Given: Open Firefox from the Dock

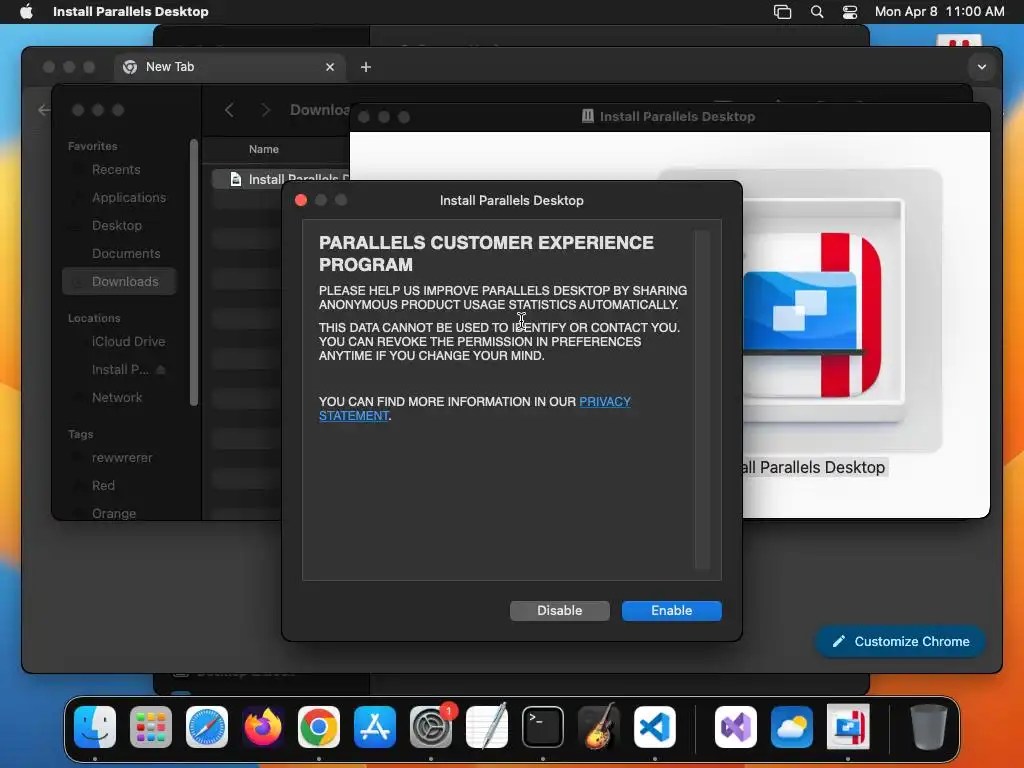Looking at the screenshot, I should [x=263, y=727].
